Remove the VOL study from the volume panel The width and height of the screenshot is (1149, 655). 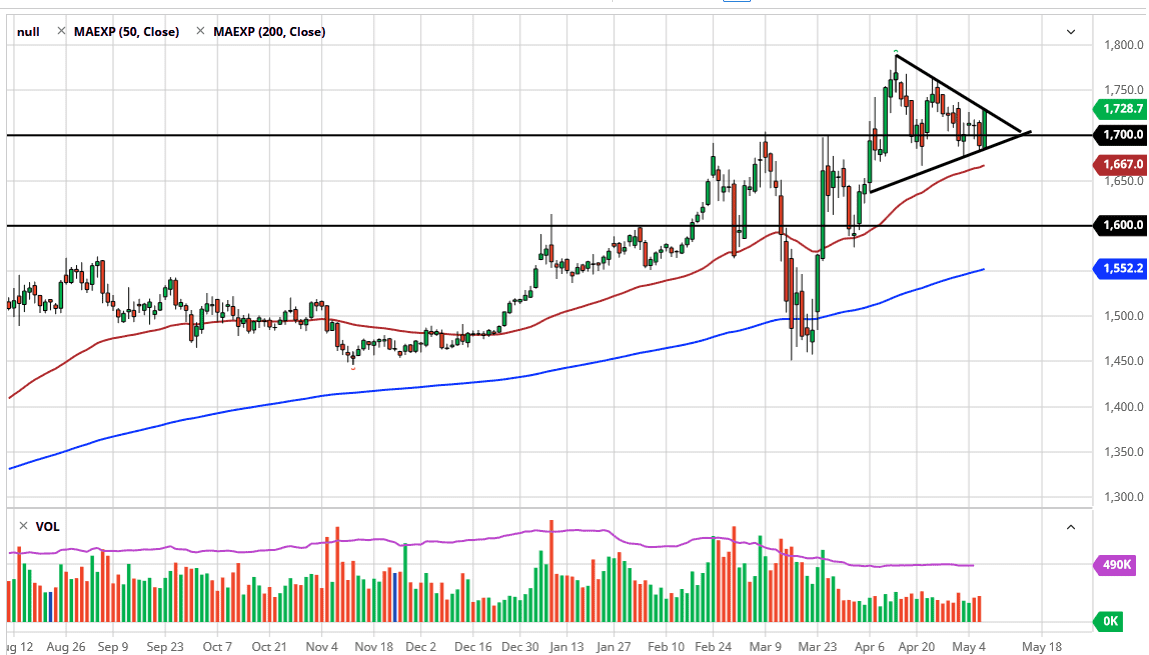pyautogui.click(x=22, y=526)
